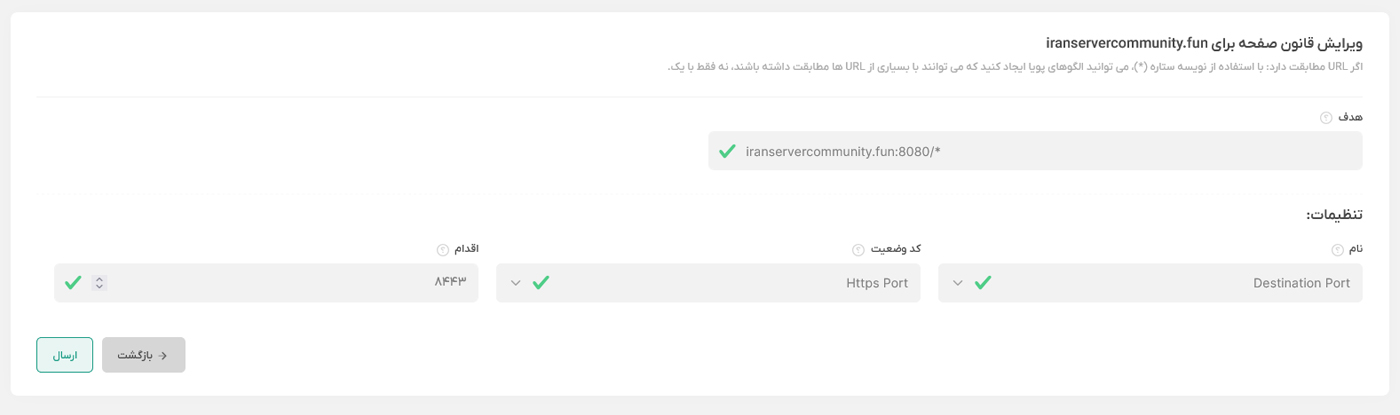The image size is (1400, 415).
Task: Submit the form with the ارسال button
Action: click(65, 355)
